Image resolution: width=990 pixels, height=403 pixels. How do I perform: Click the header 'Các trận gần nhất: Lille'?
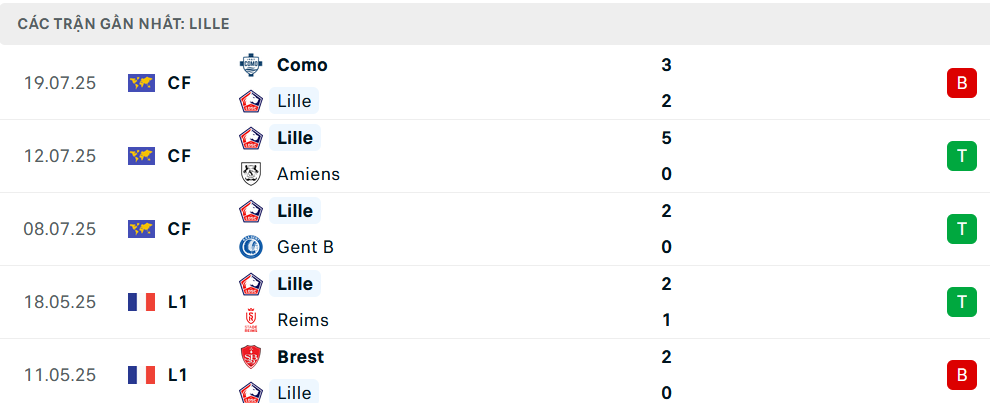point(124,24)
